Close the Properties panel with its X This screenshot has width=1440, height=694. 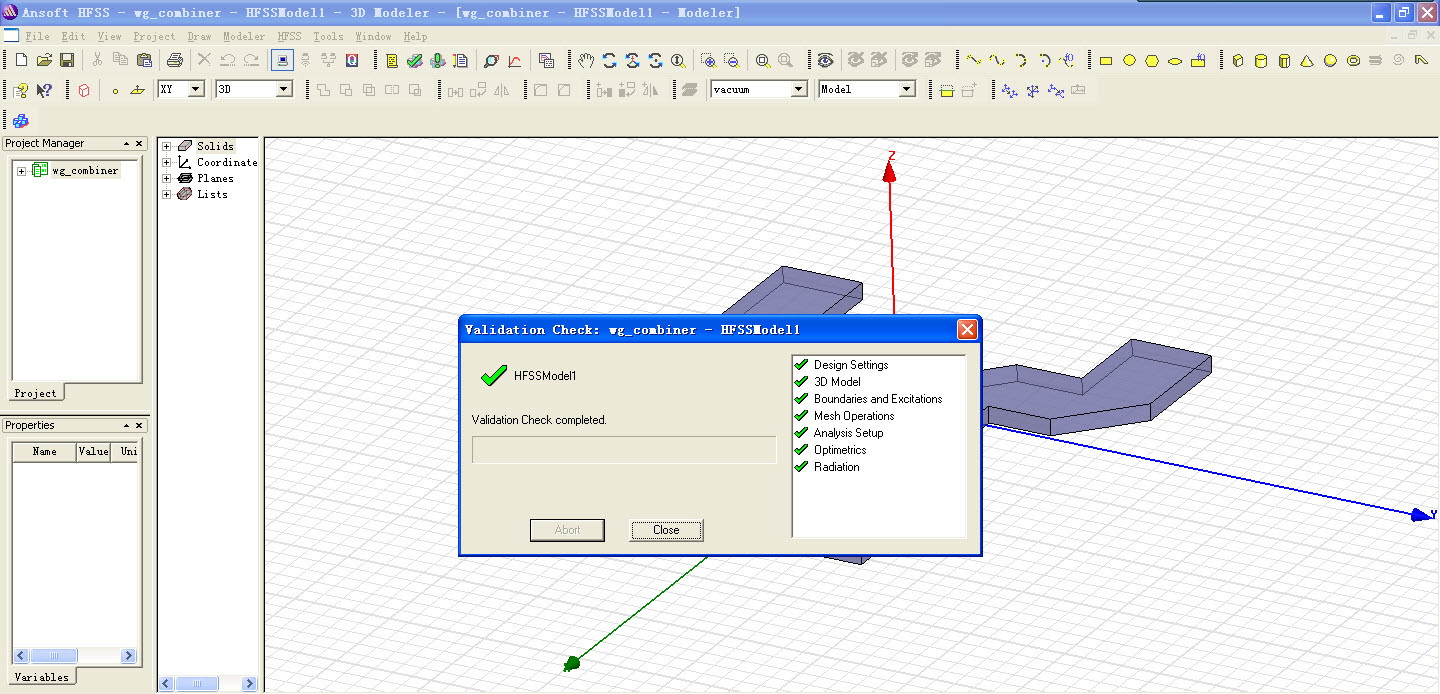pyautogui.click(x=139, y=425)
